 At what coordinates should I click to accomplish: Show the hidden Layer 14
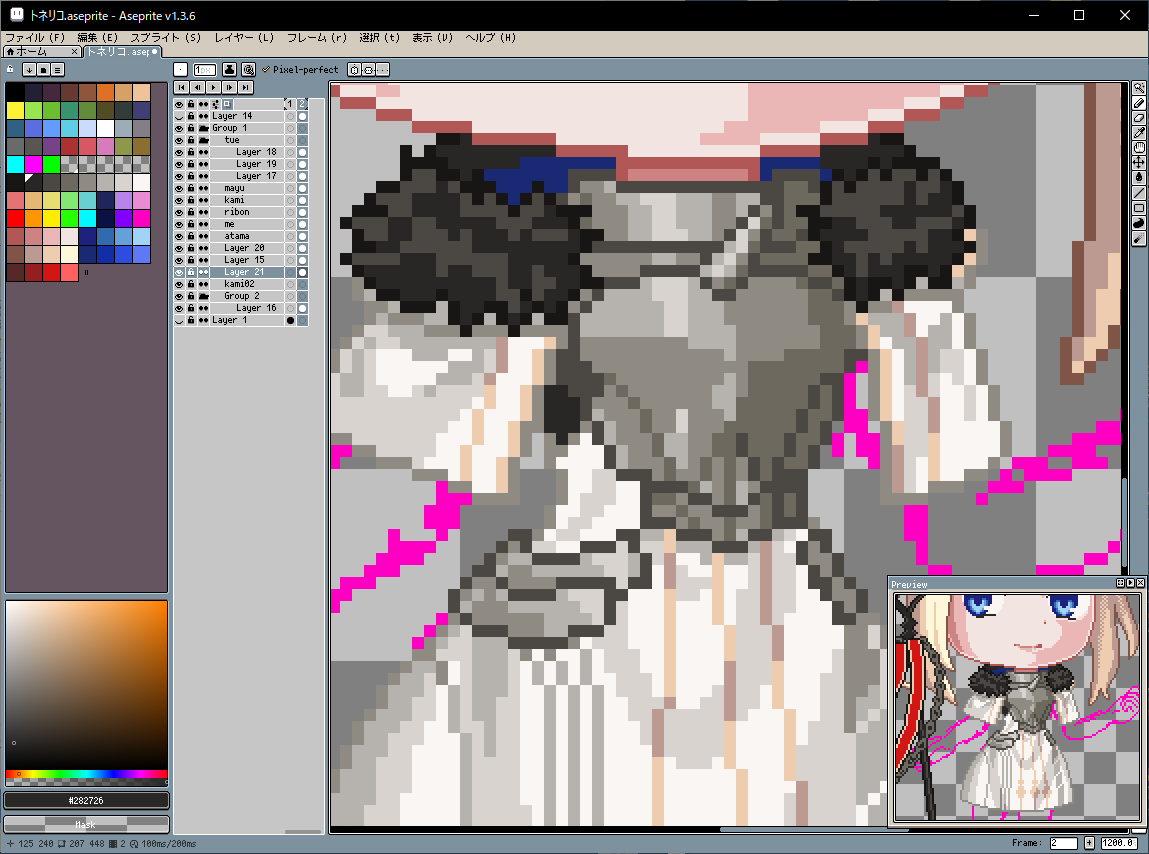(180, 116)
